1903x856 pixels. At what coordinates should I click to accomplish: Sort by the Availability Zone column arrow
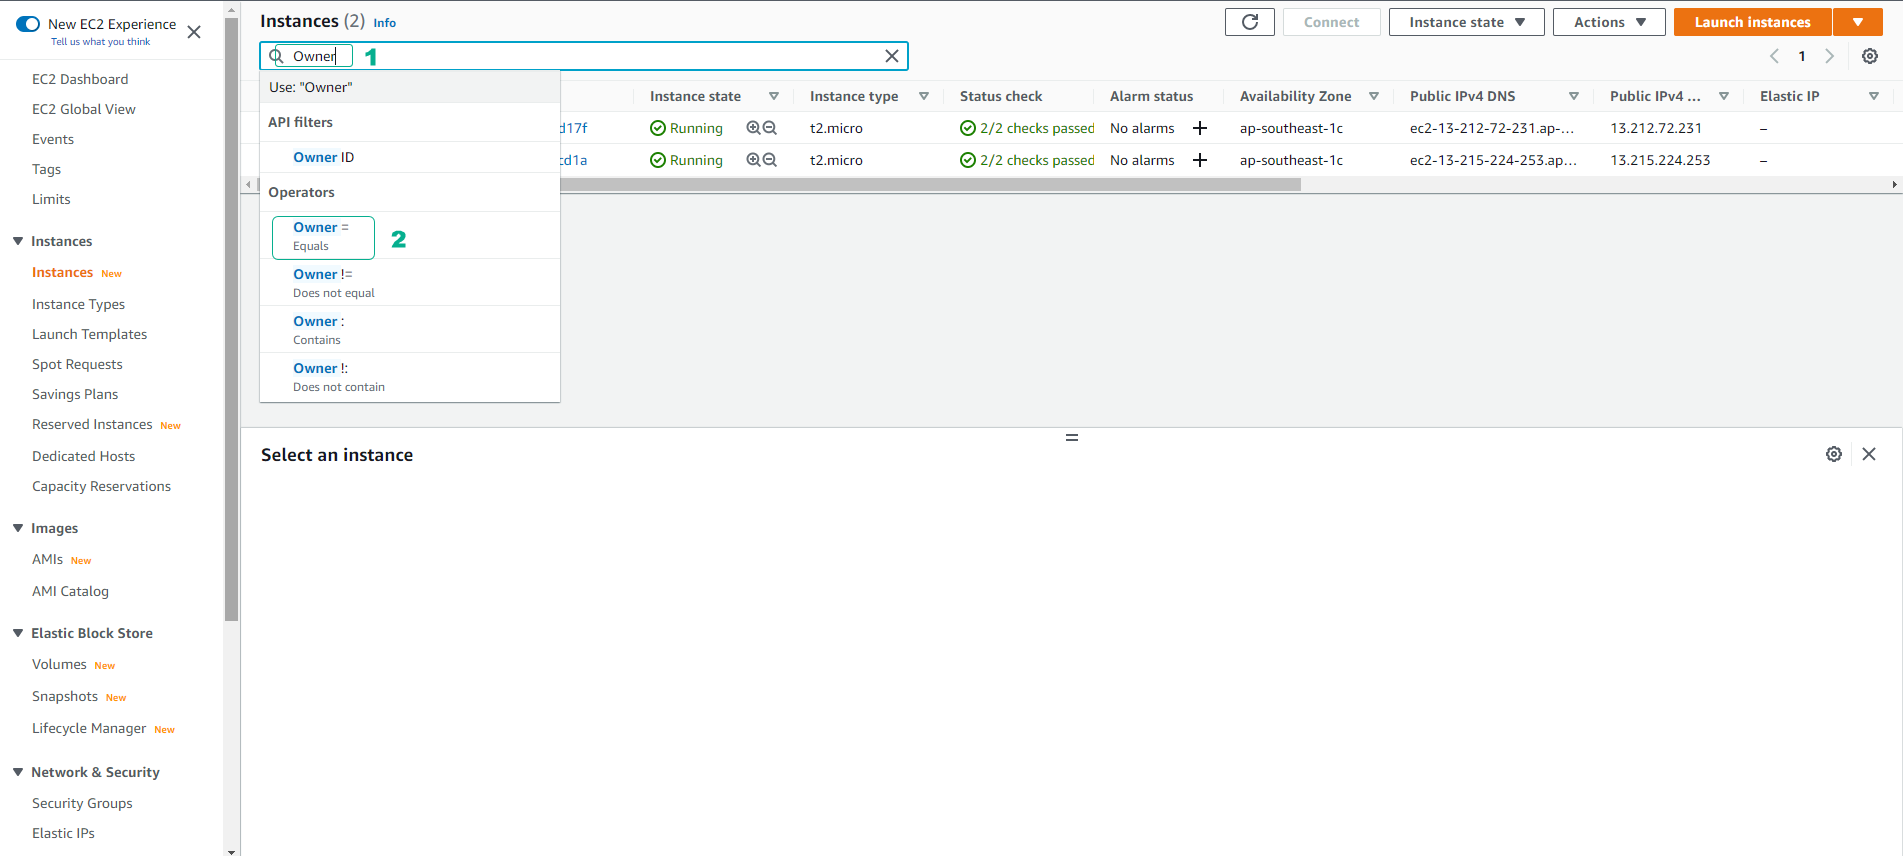(1374, 96)
